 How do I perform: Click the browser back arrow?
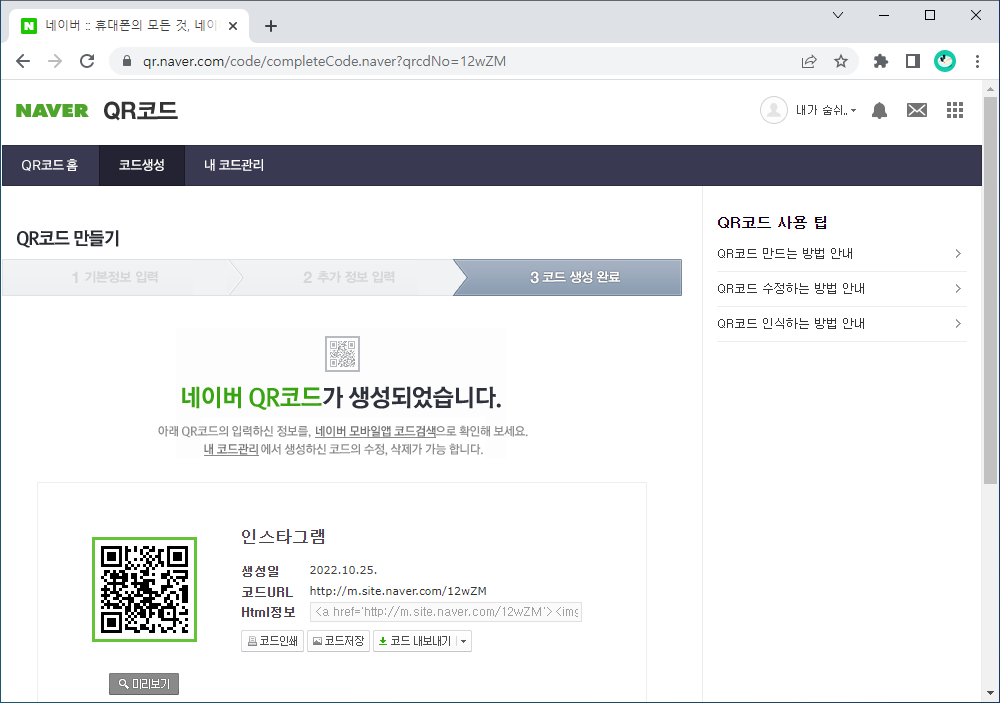pos(23,61)
